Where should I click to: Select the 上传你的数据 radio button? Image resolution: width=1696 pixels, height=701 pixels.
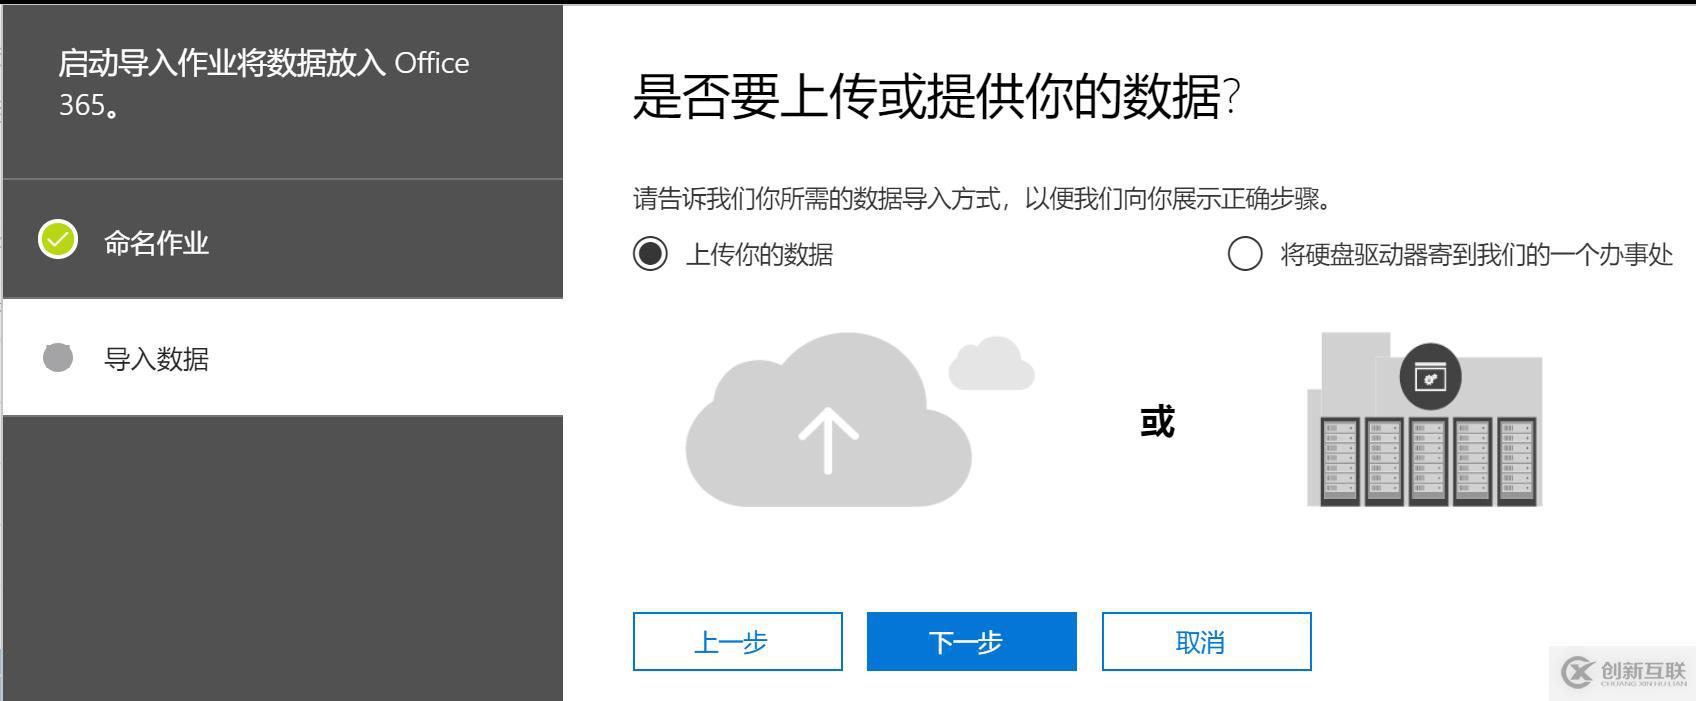pos(650,254)
